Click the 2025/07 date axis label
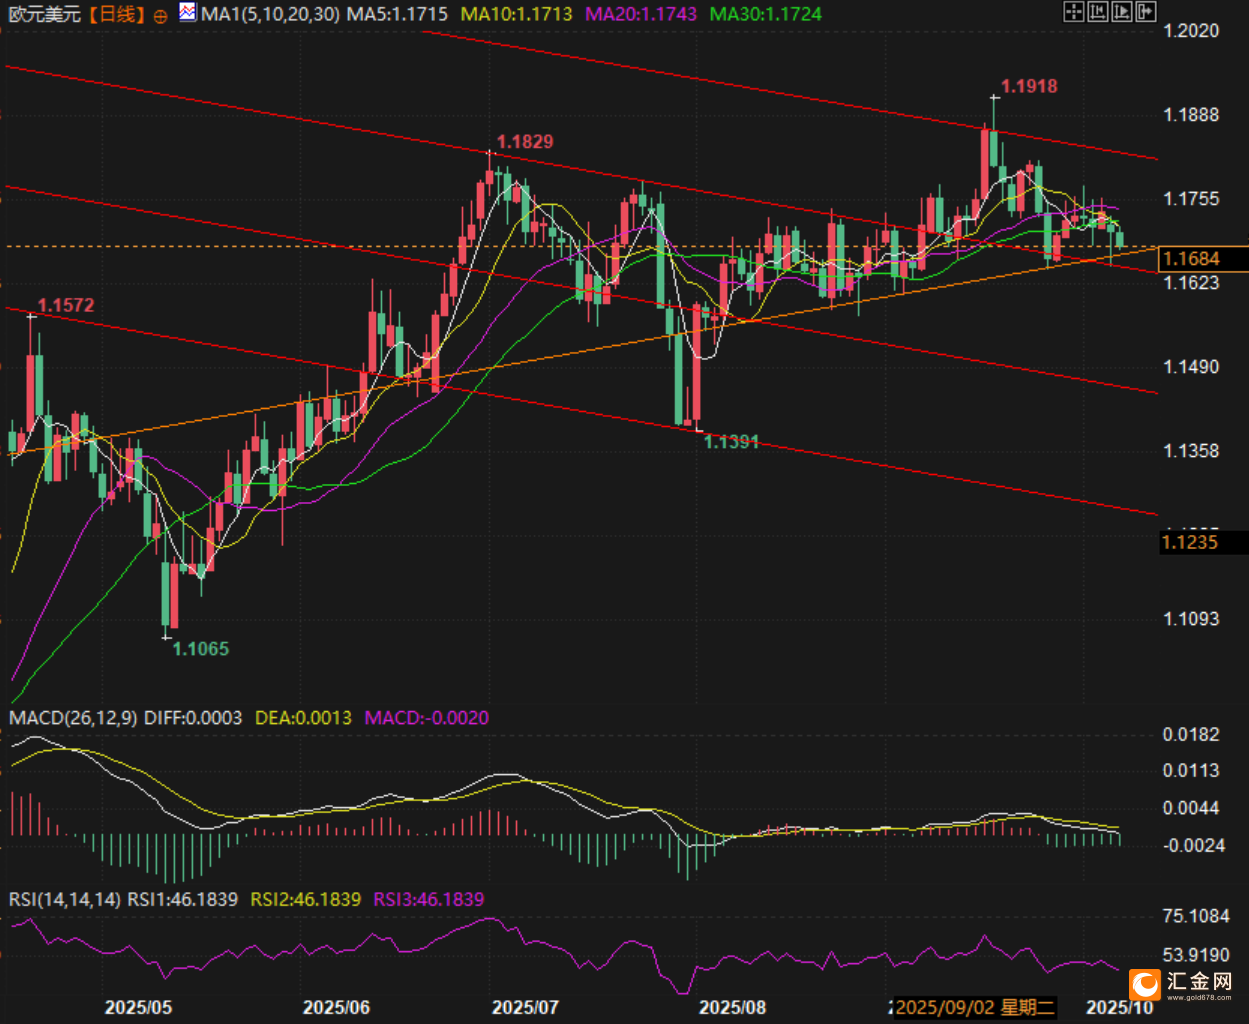 point(526,1007)
